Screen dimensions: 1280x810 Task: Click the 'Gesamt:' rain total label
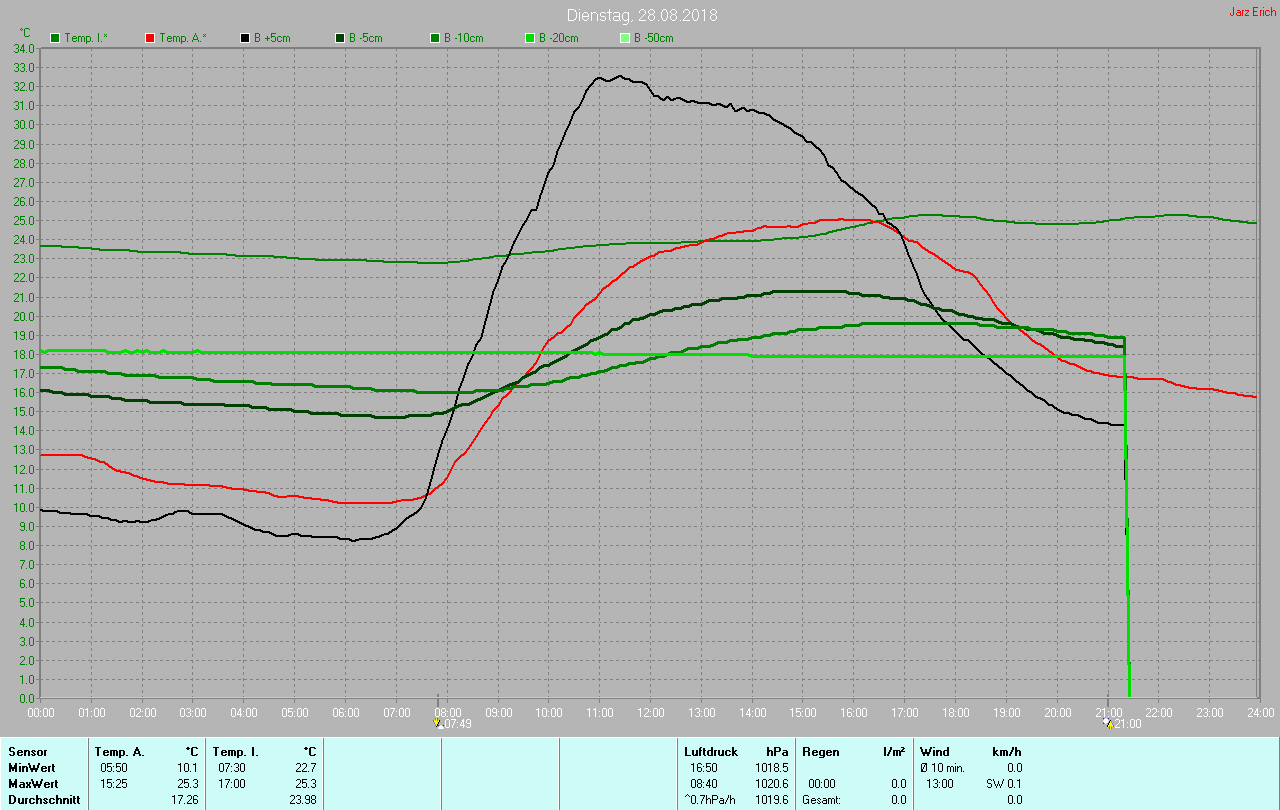pyautogui.click(x=821, y=799)
